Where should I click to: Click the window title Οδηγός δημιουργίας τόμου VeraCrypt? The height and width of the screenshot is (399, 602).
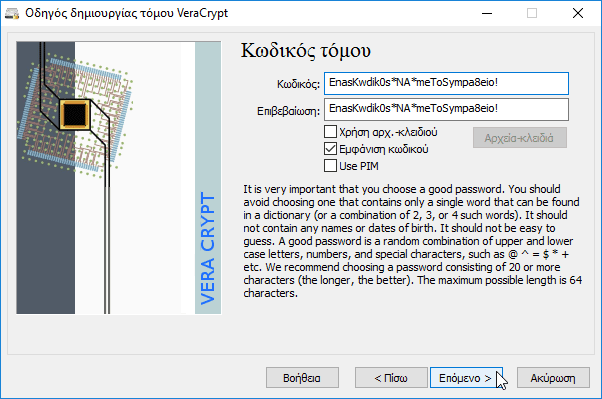[x=126, y=13]
